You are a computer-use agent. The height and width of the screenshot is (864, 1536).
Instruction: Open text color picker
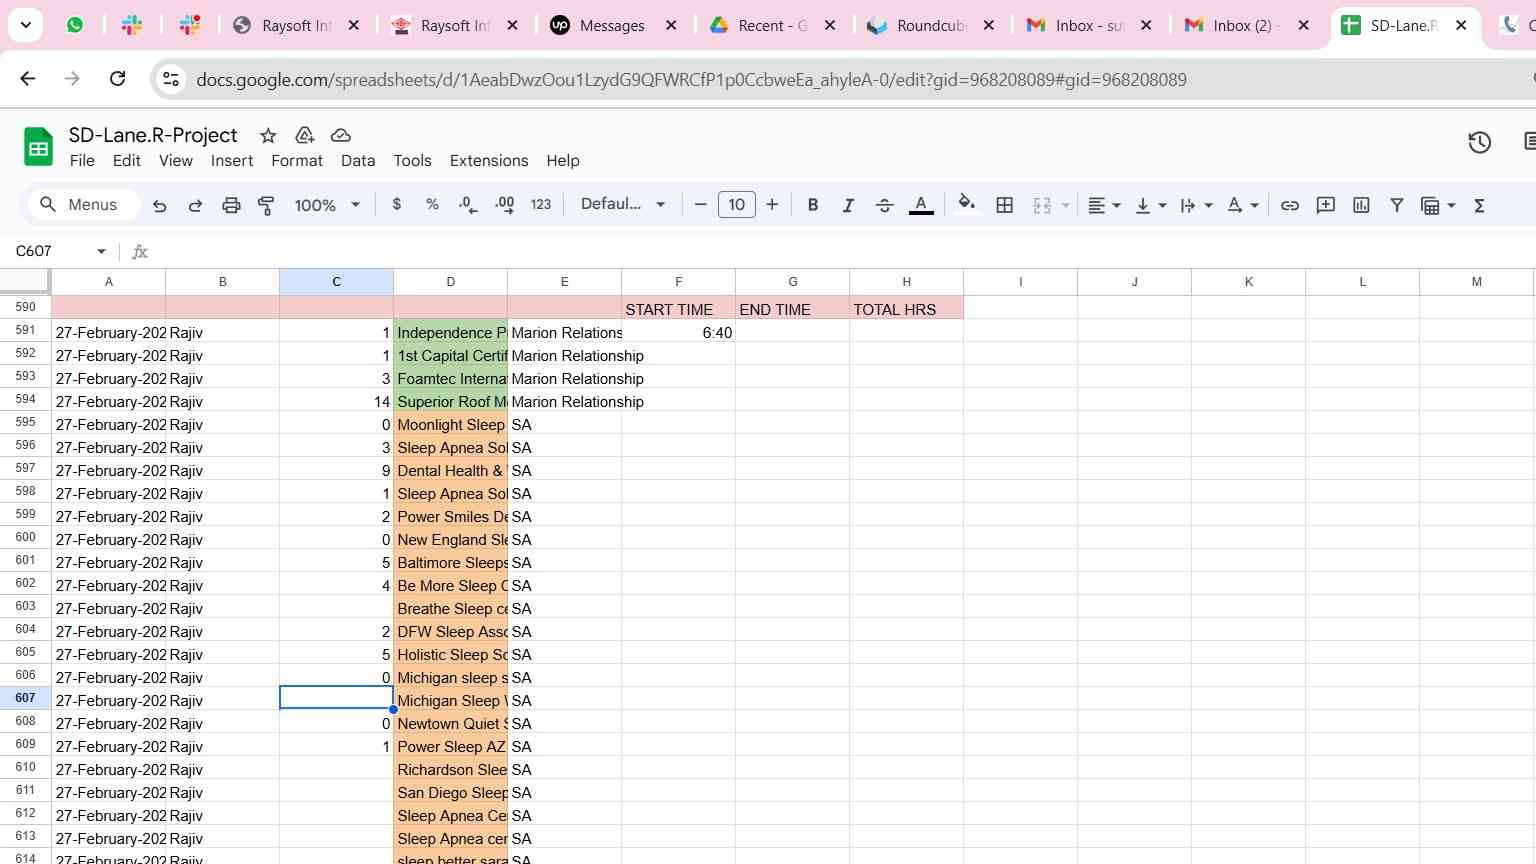[921, 205]
